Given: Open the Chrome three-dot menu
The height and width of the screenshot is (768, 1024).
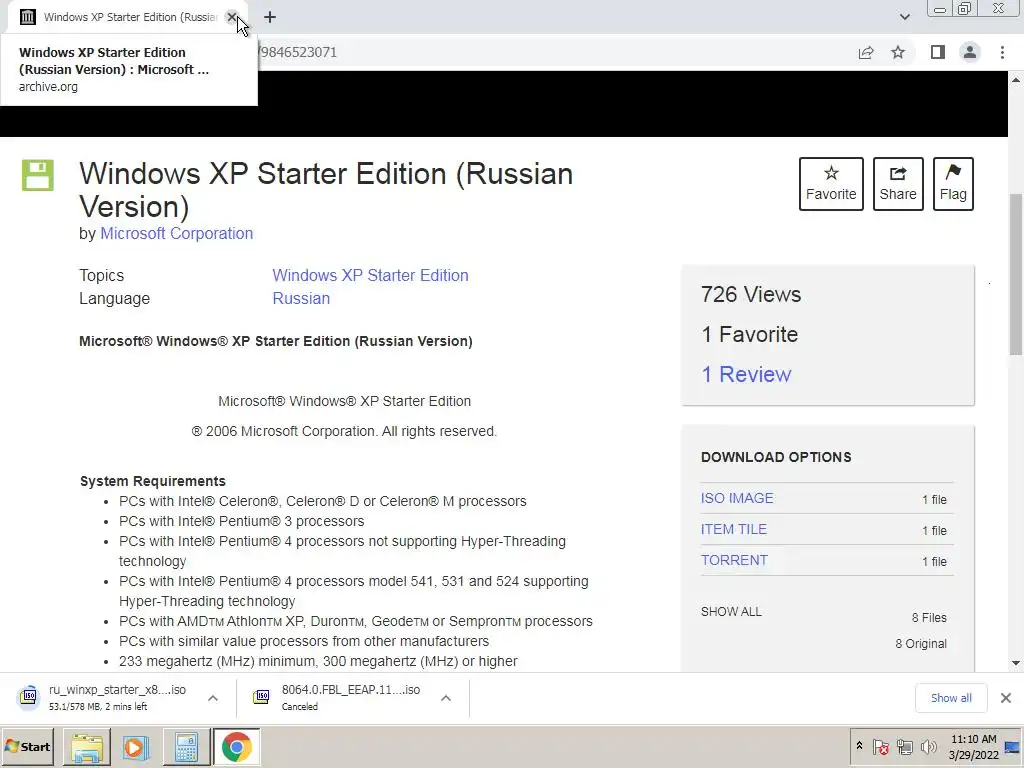Looking at the screenshot, I should coord(1002,52).
